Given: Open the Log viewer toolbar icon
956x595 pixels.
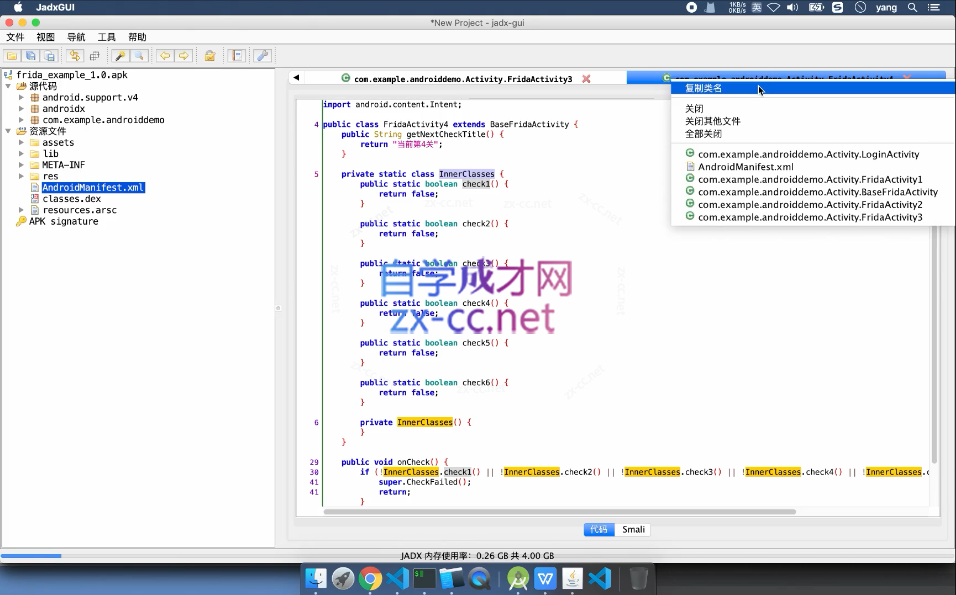Looking at the screenshot, I should pos(236,56).
